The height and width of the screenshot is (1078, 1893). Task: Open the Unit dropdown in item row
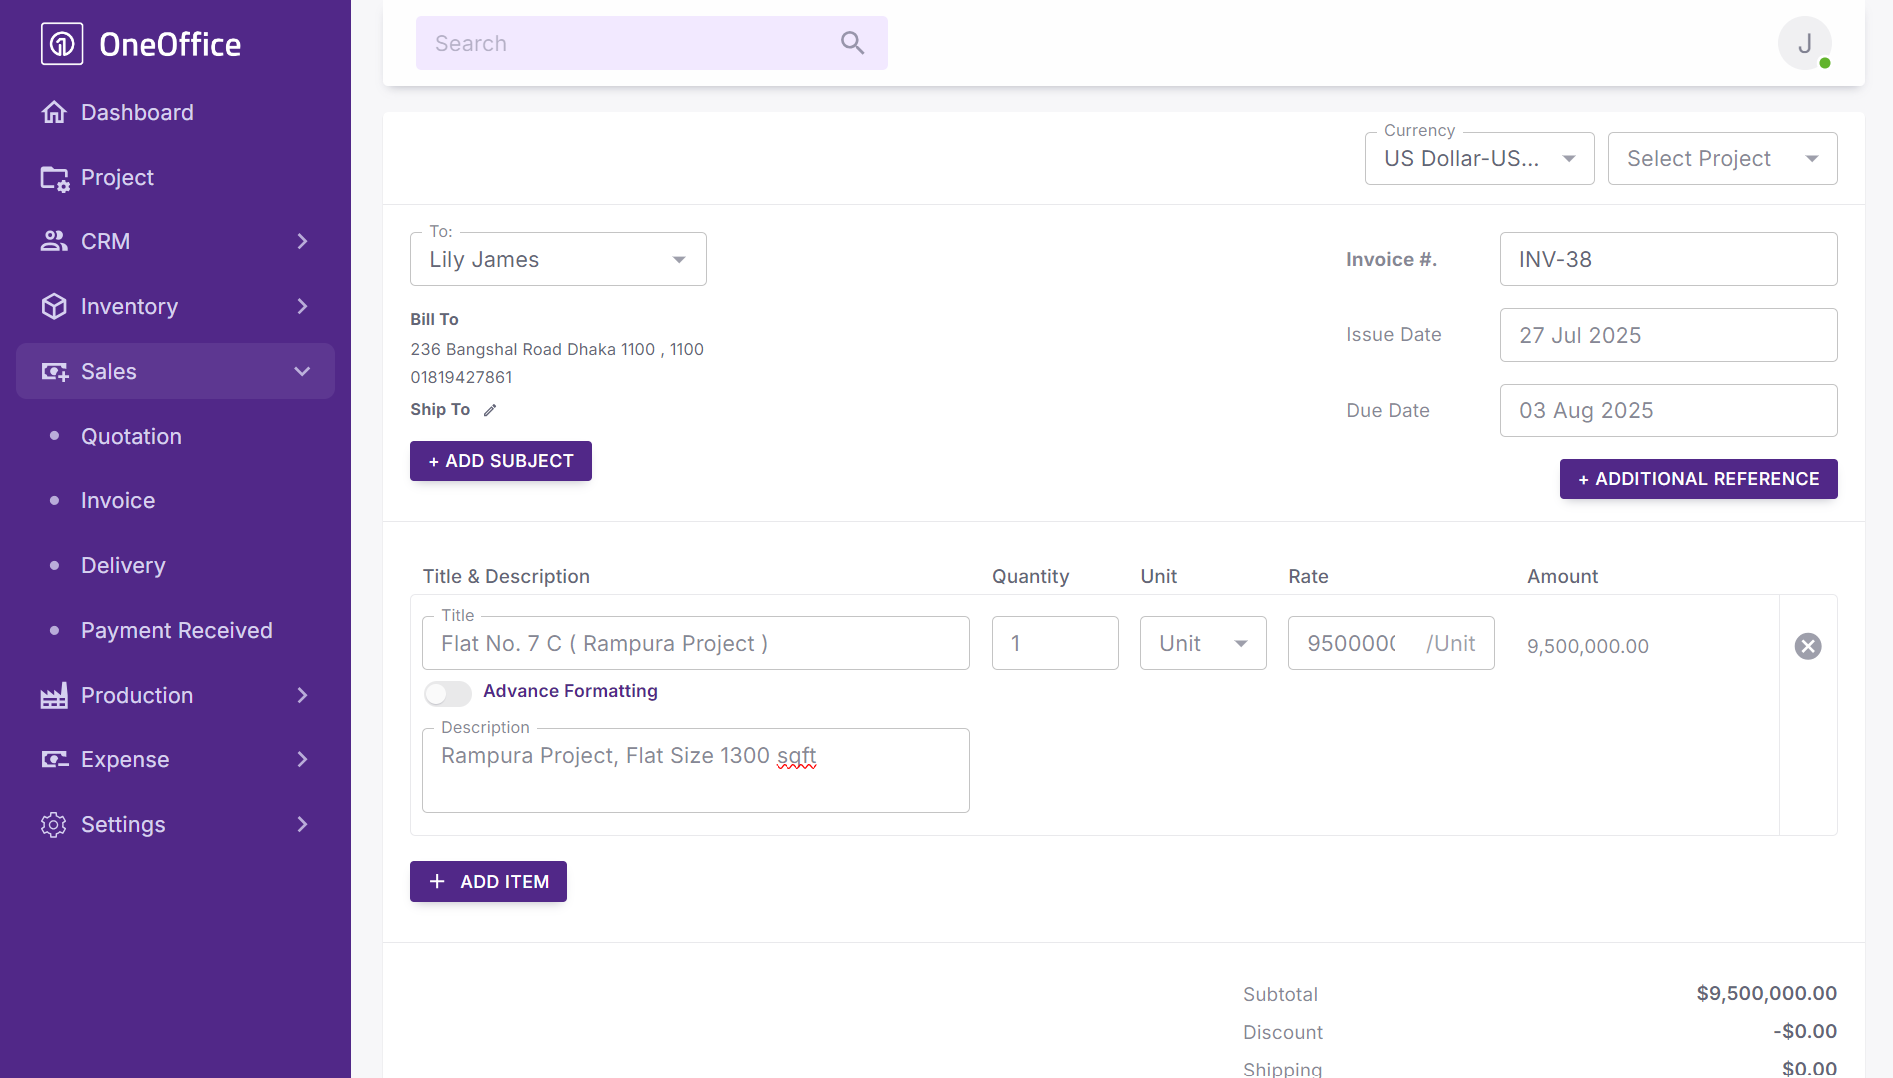pos(1203,644)
